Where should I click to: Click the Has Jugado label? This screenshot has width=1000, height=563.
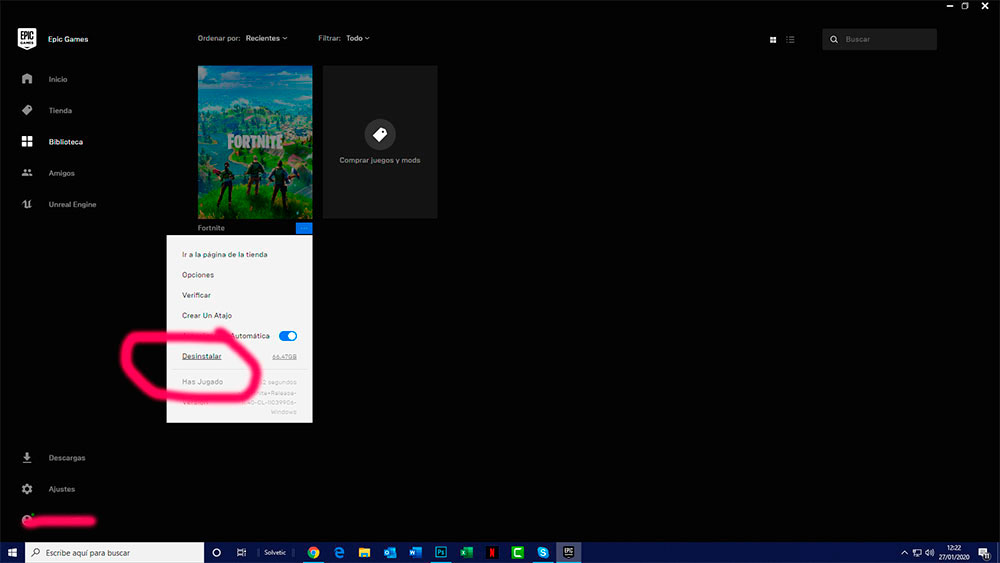(x=202, y=381)
